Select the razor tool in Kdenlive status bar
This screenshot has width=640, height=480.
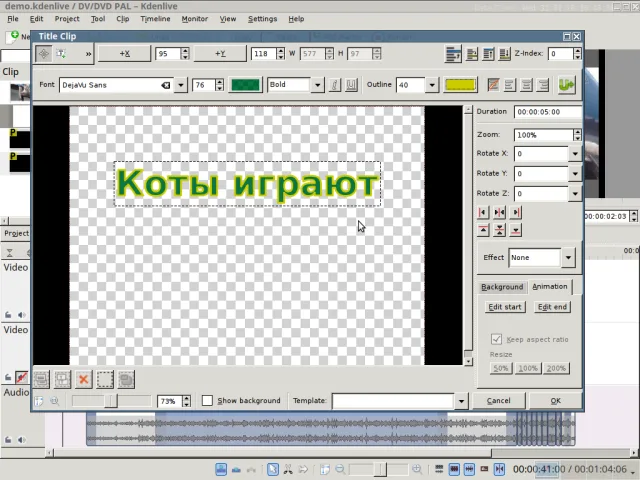tap(288, 469)
